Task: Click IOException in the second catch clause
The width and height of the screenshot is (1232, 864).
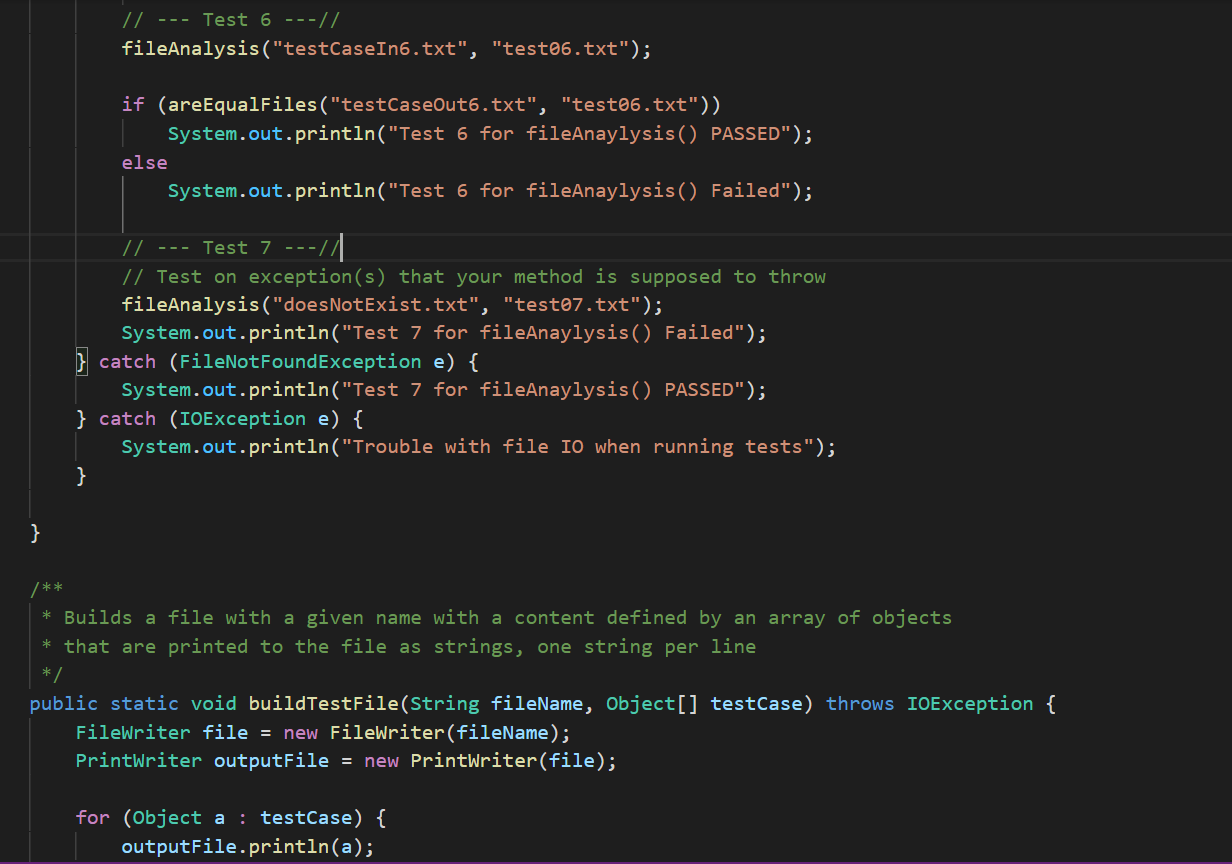Action: pos(242,419)
